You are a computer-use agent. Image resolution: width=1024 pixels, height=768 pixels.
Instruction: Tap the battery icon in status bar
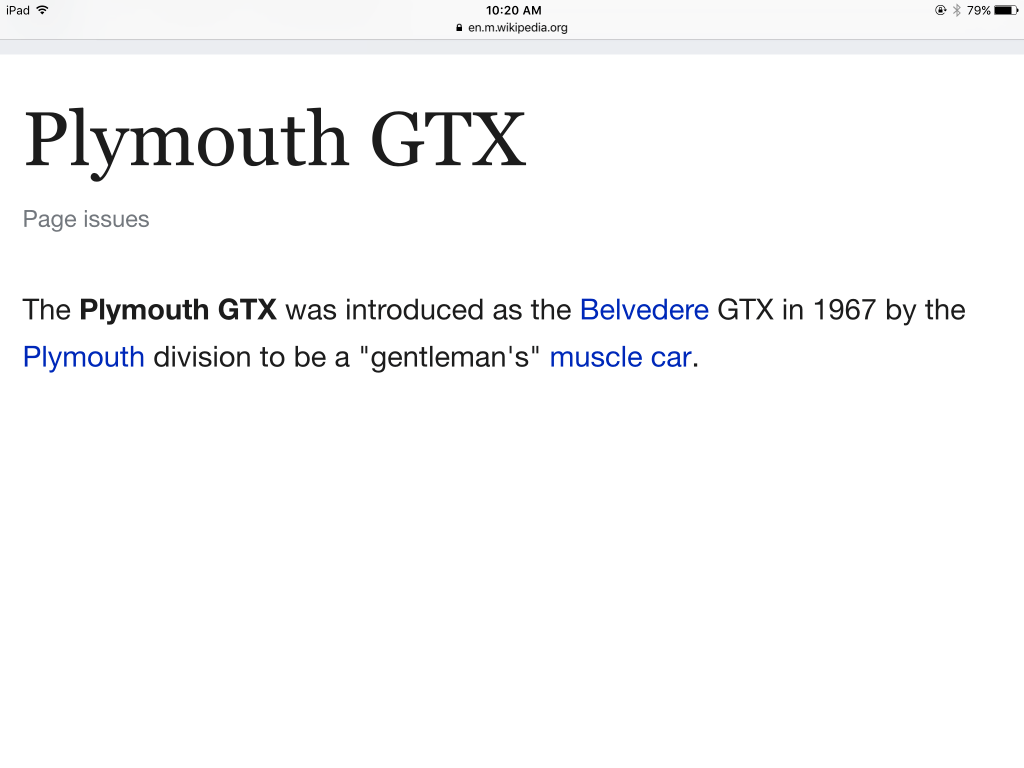click(1005, 10)
